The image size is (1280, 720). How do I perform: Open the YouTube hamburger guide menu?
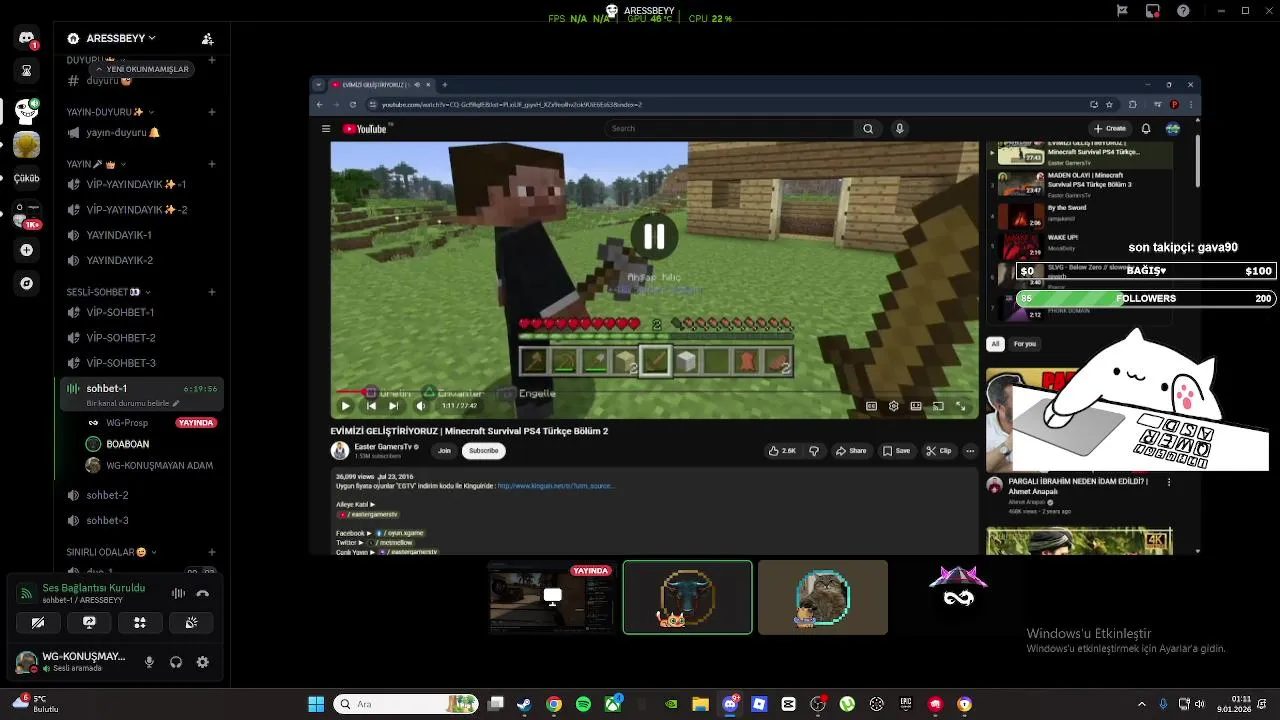pos(326,128)
